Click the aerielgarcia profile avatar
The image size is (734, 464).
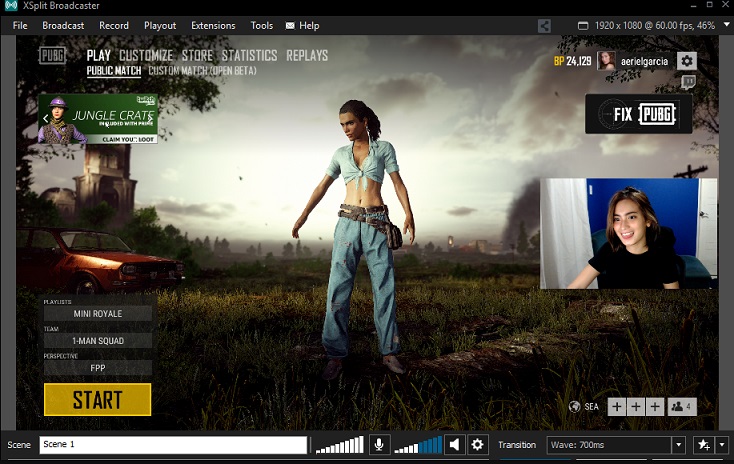point(606,61)
